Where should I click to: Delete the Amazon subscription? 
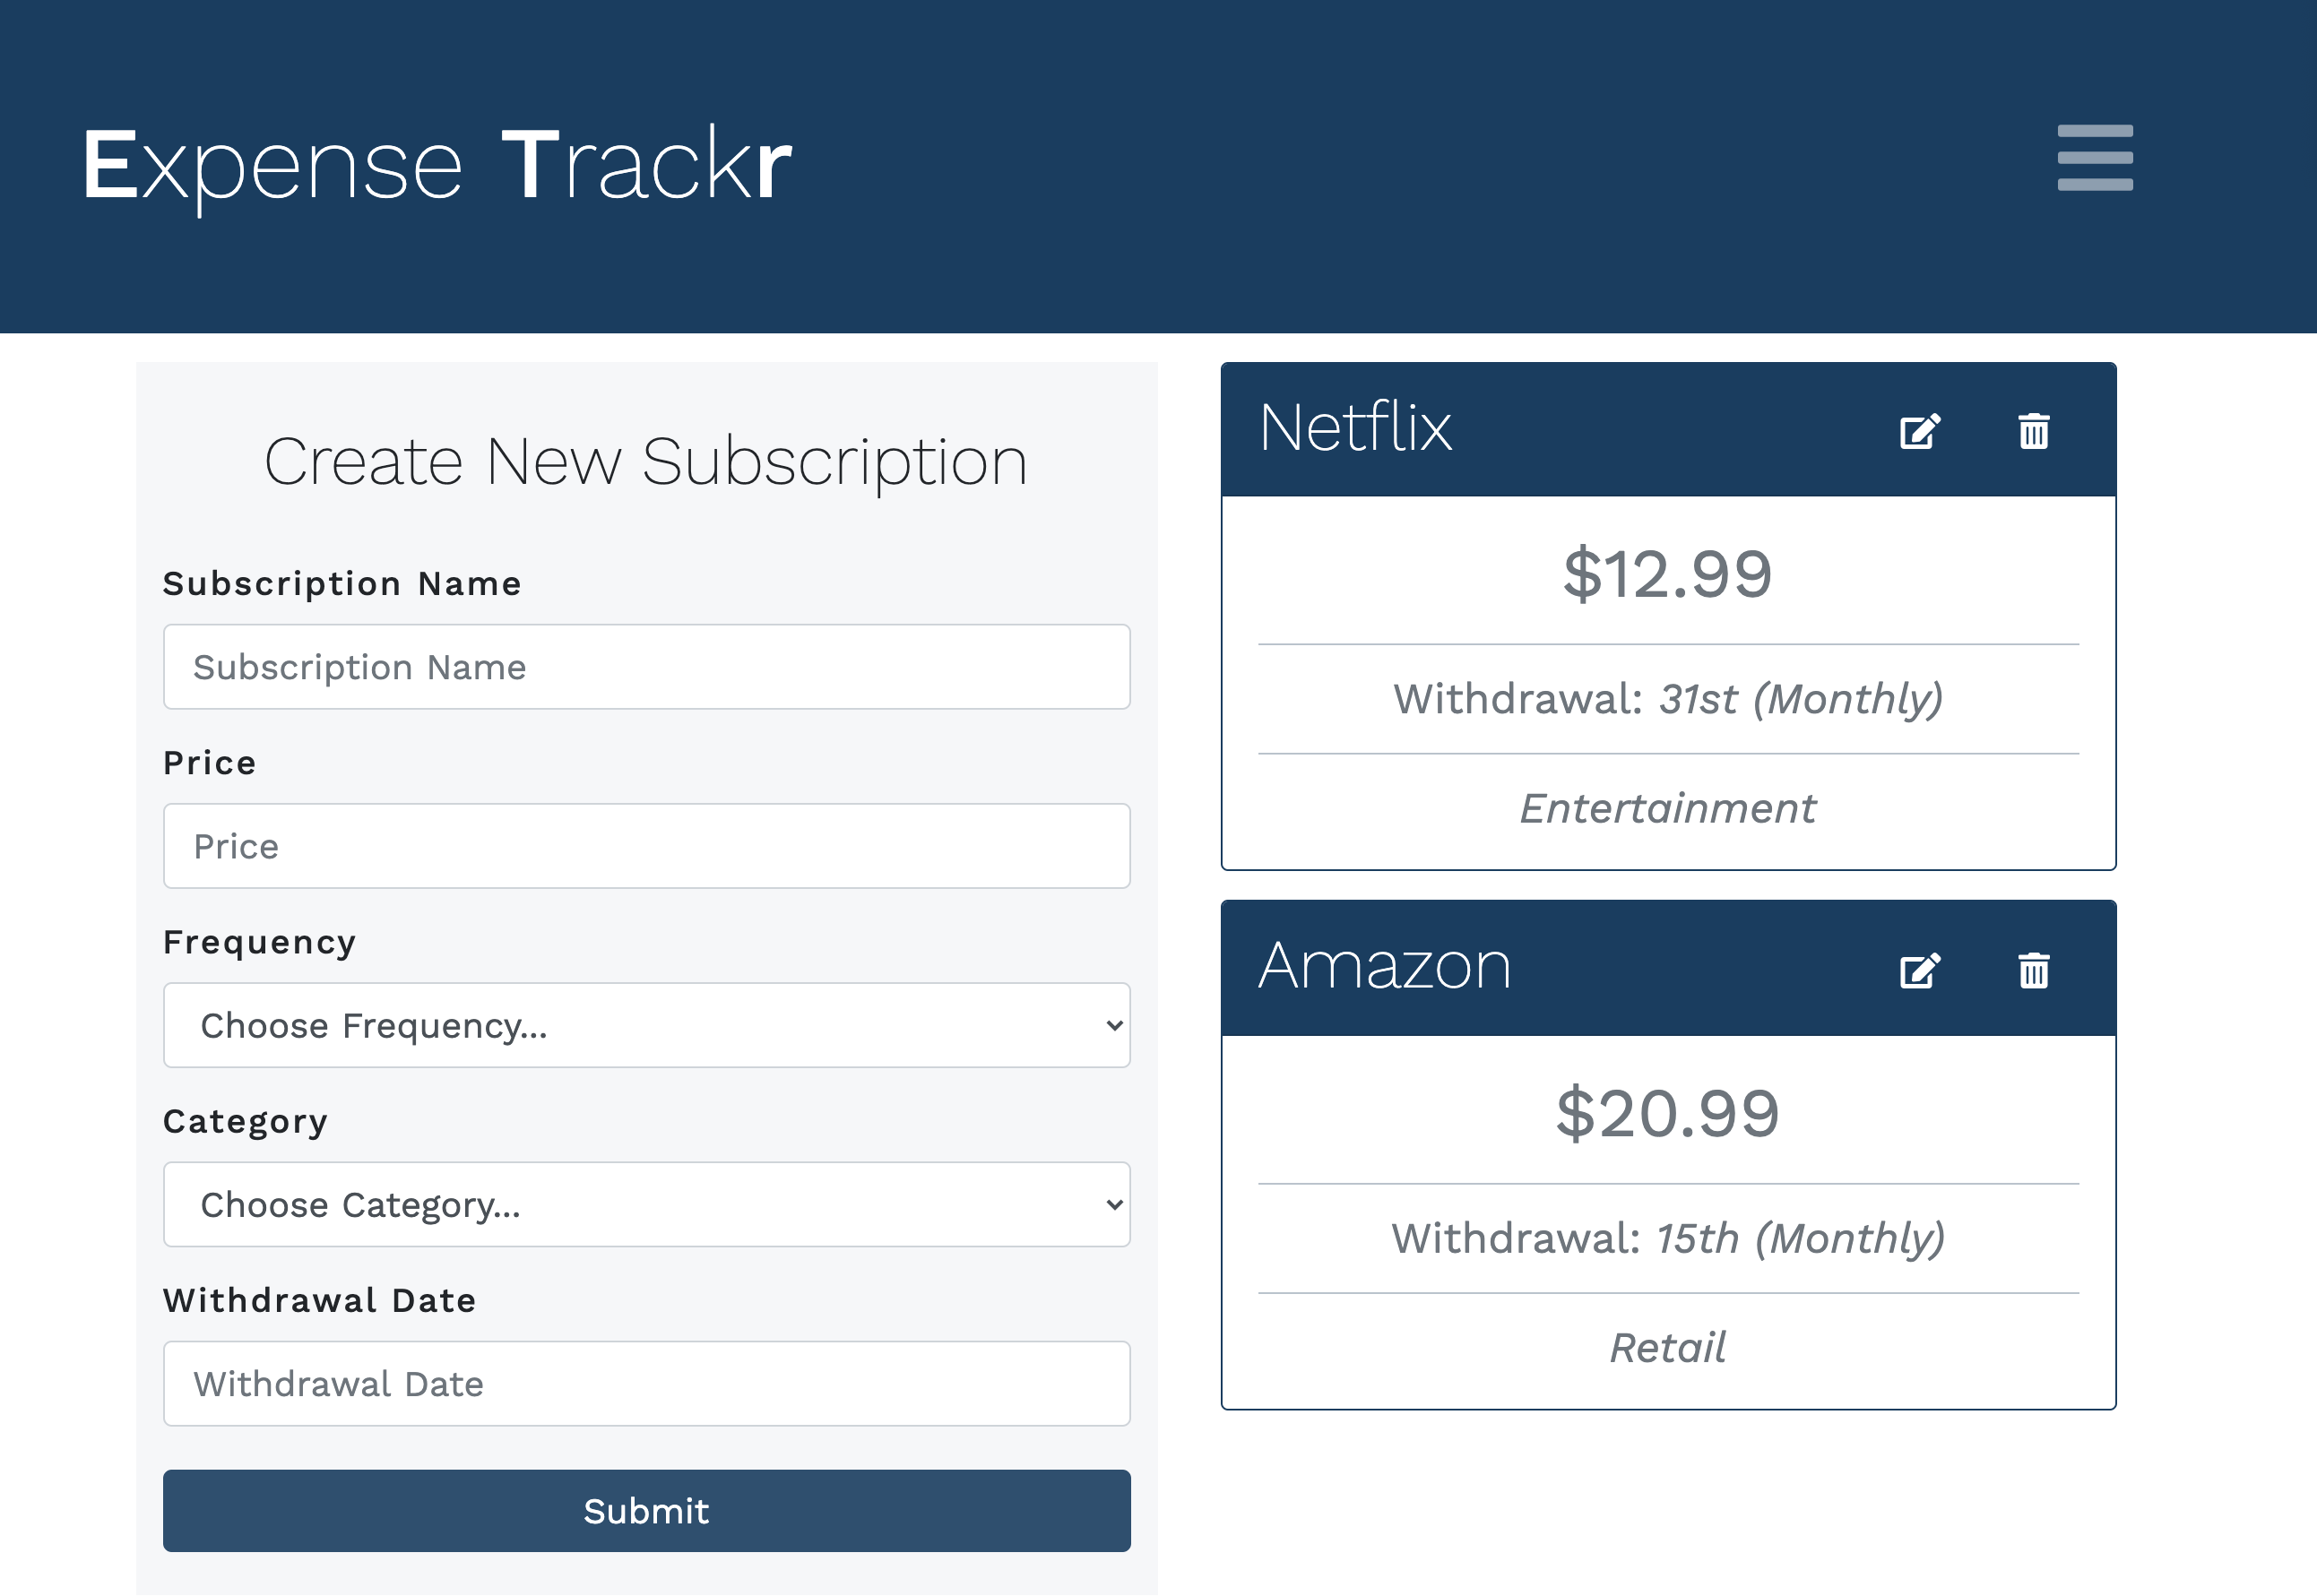pyautogui.click(x=2033, y=970)
